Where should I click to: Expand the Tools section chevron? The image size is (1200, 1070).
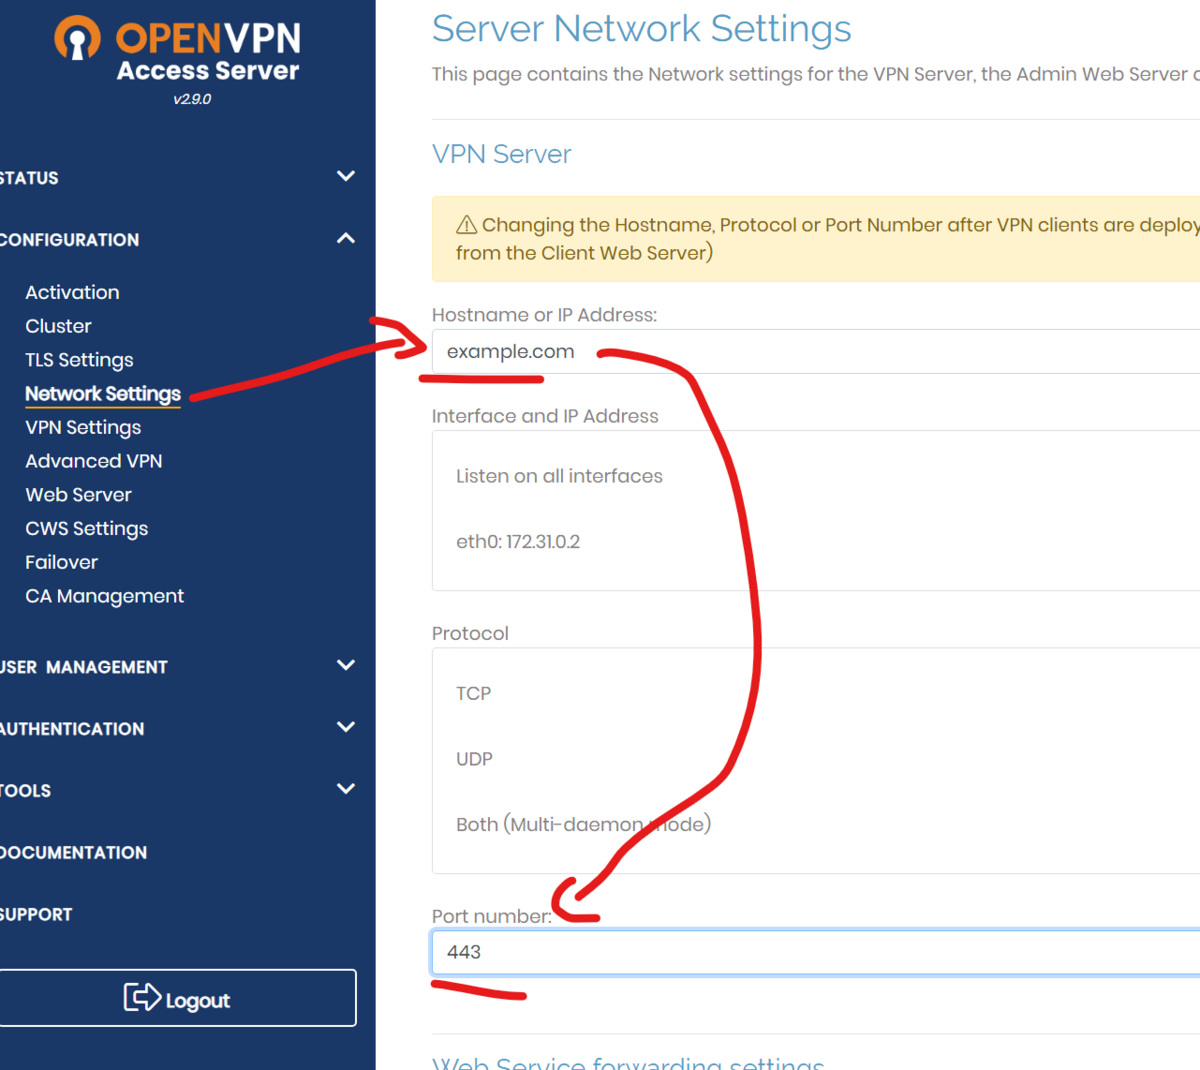[346, 788]
